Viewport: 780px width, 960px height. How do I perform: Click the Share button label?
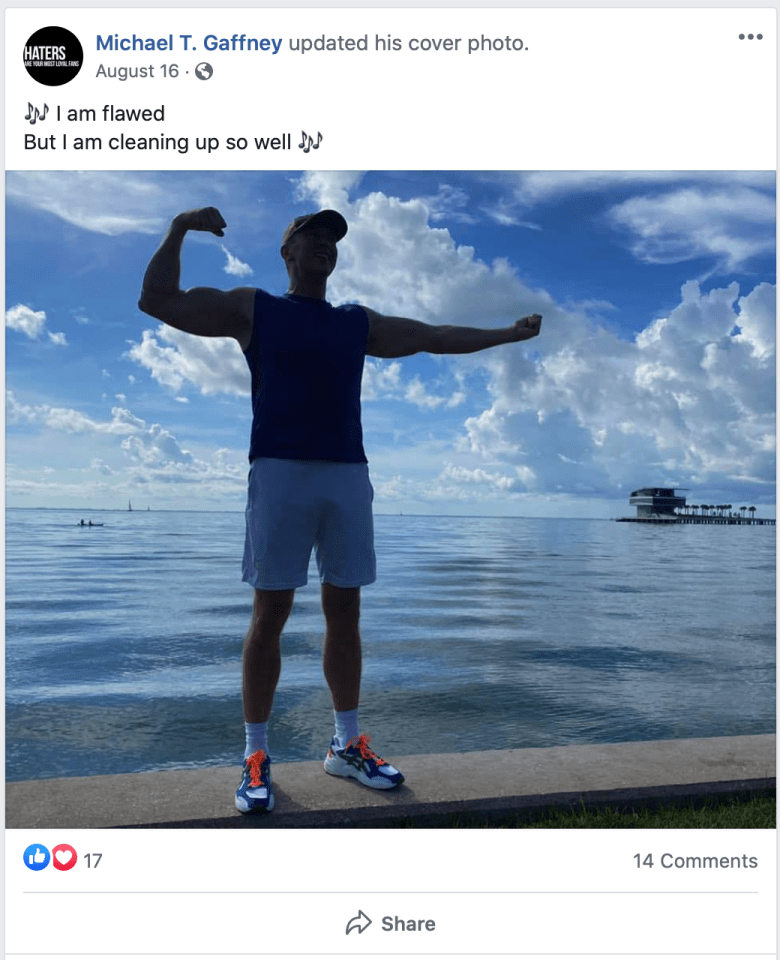pyautogui.click(x=408, y=923)
